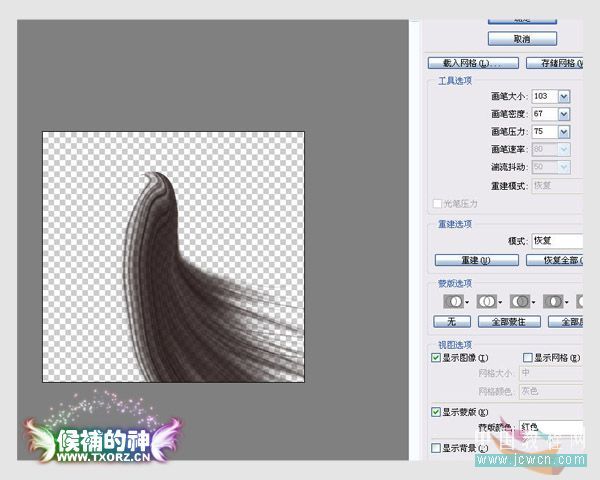Screen dimensions: 600x480
Task: Select the Add to Selection mask icon
Action: [487, 302]
